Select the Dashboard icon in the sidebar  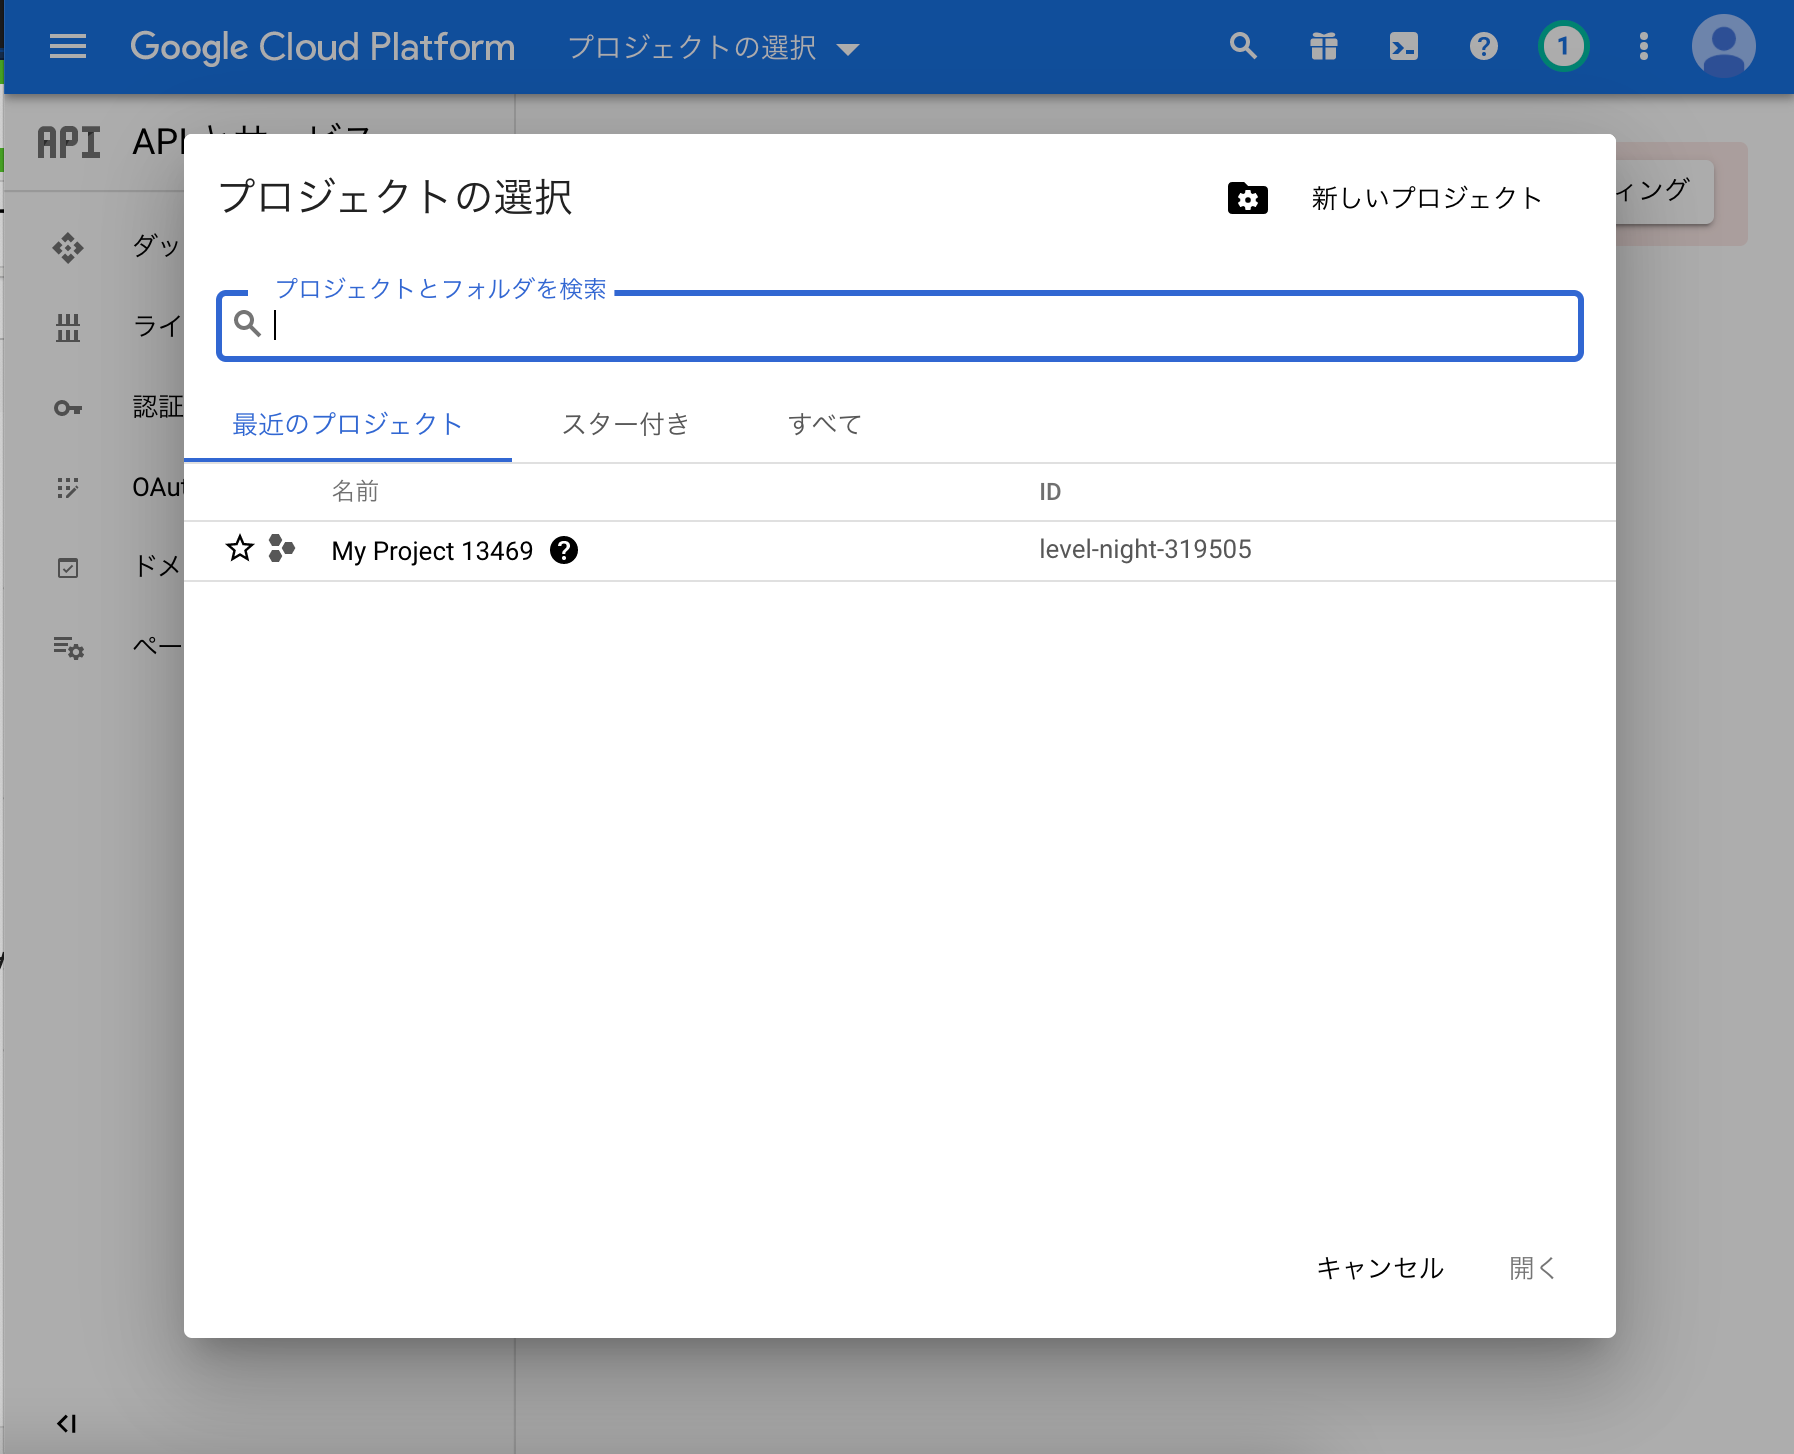click(68, 247)
